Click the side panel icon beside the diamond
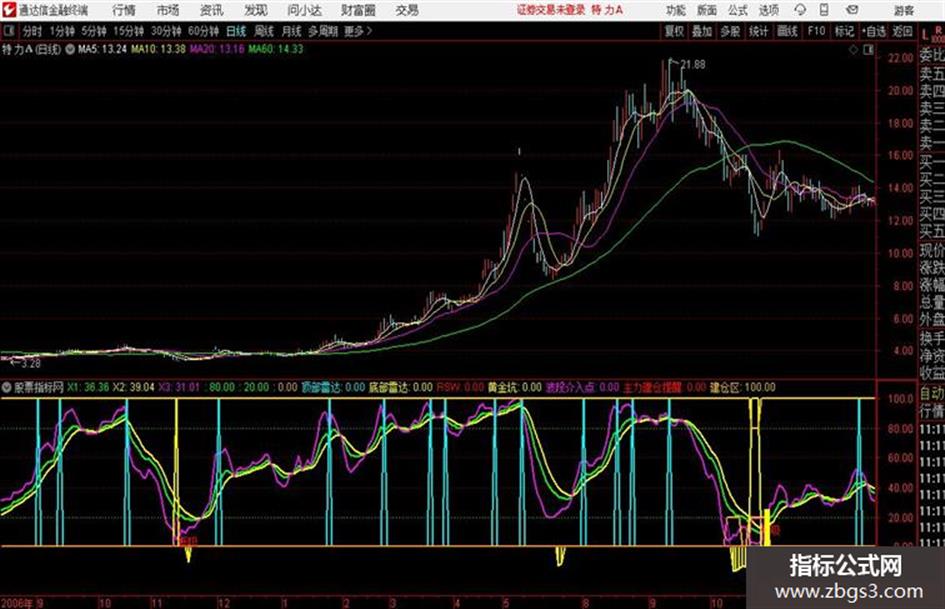The image size is (945, 609). coord(868,50)
